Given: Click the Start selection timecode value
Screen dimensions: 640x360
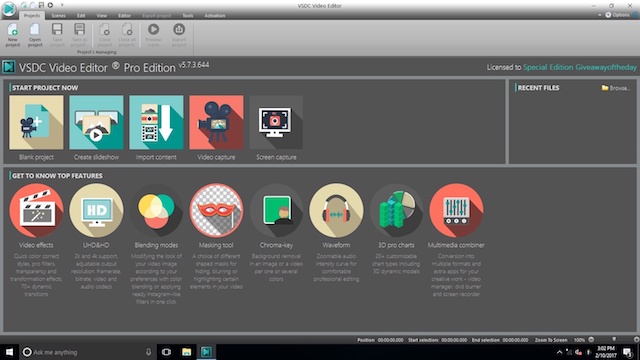Looking at the screenshot, I should tap(454, 340).
